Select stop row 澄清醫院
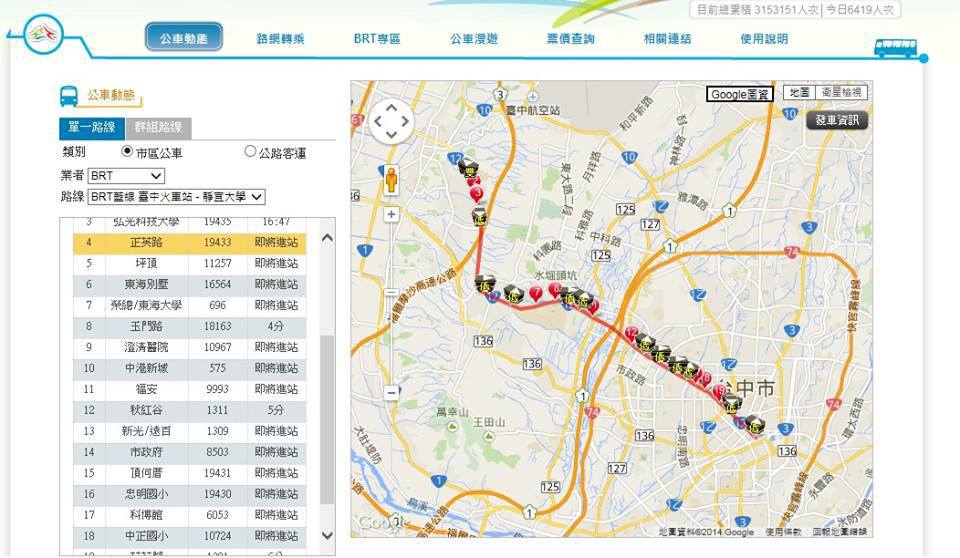Viewport: 960px width, 558px height. click(189, 347)
